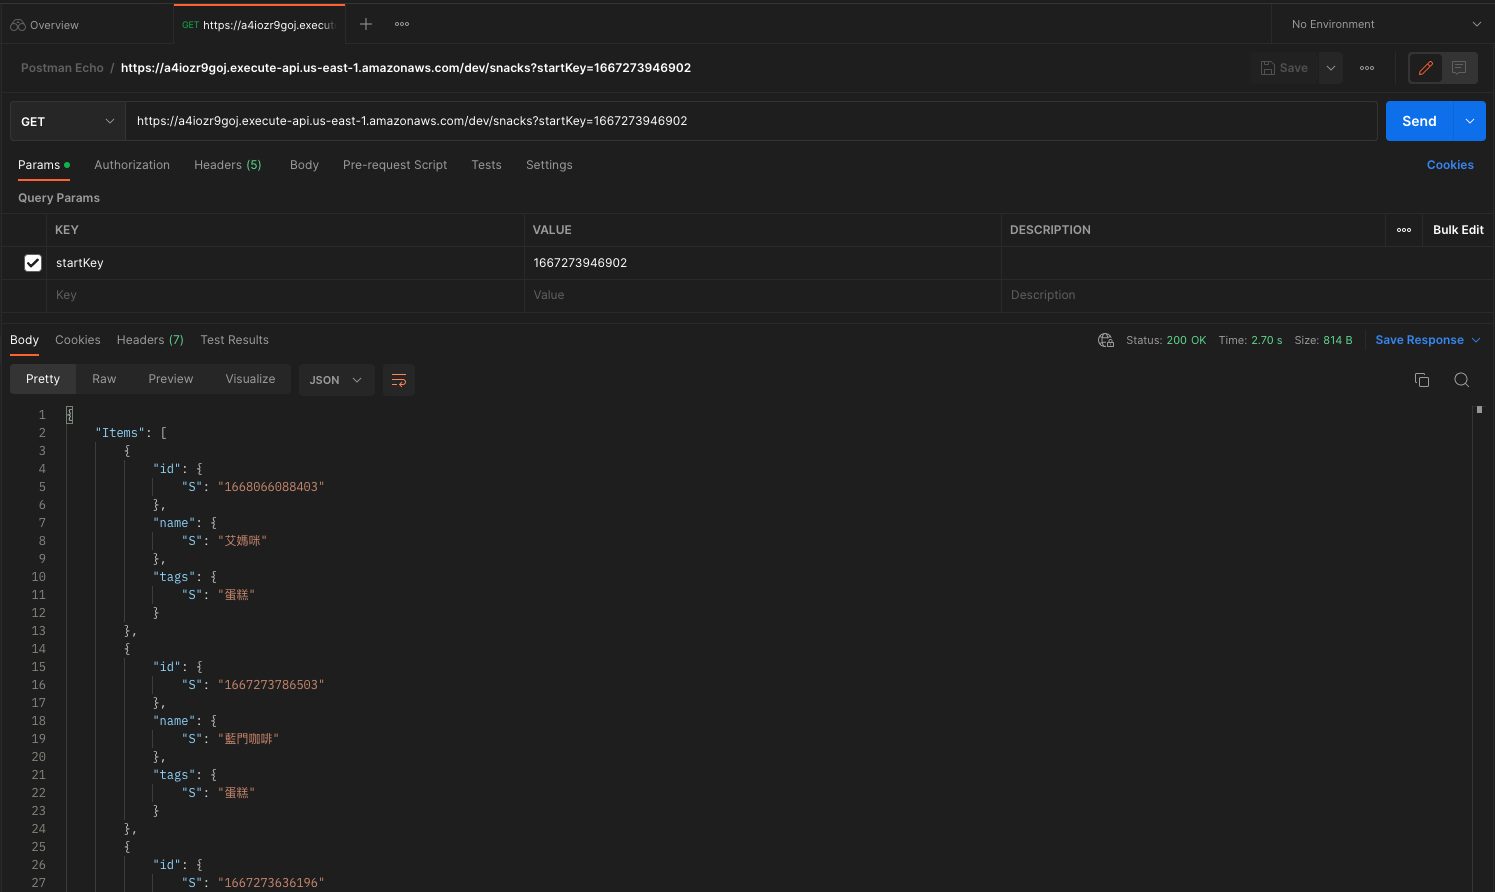The width and height of the screenshot is (1495, 892).
Task: Click the Query Params heading
Action: (x=59, y=198)
